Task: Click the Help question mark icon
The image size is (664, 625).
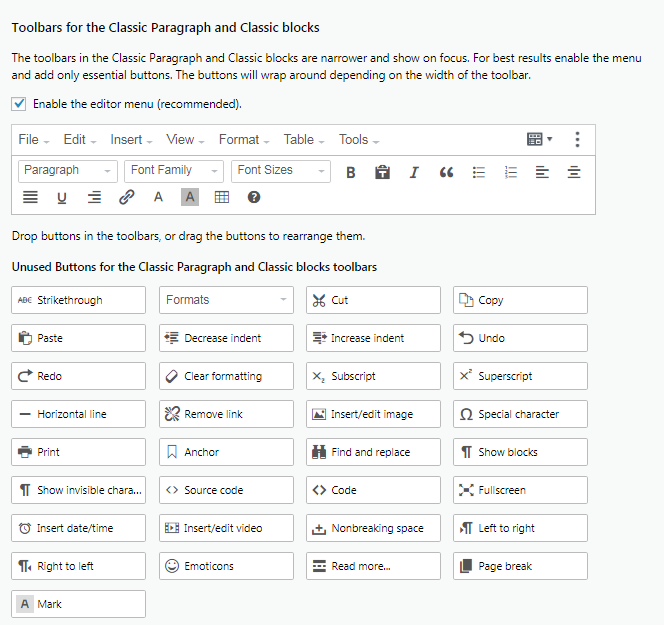Action: tap(254, 197)
